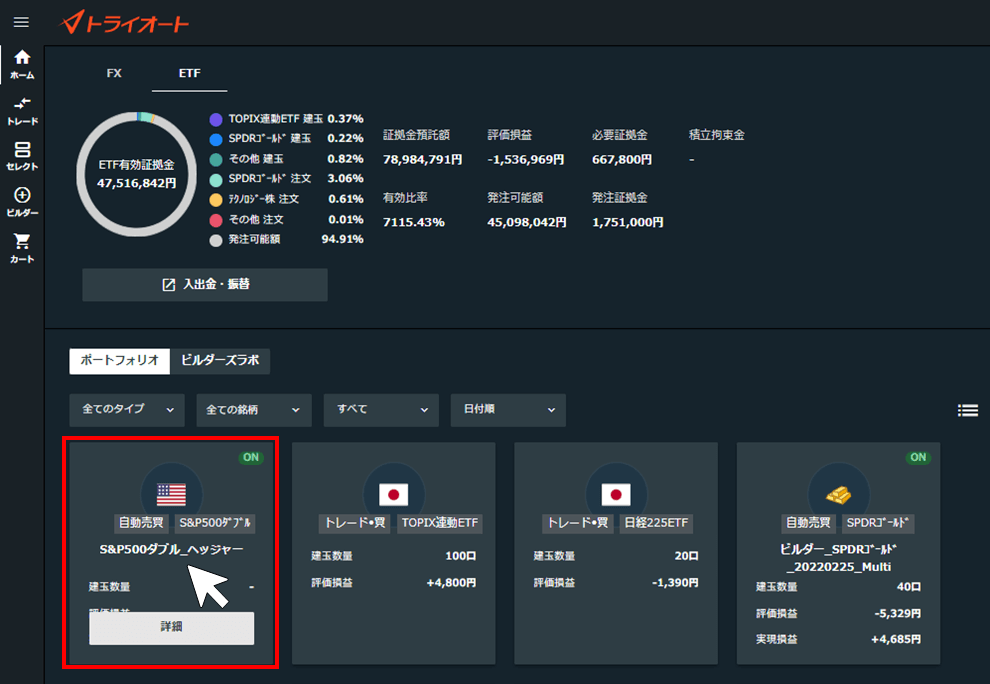Screen dimensions: 990x684
Task: Click S&P500ダブル_ヘッジャー card title
Action: click(171, 549)
